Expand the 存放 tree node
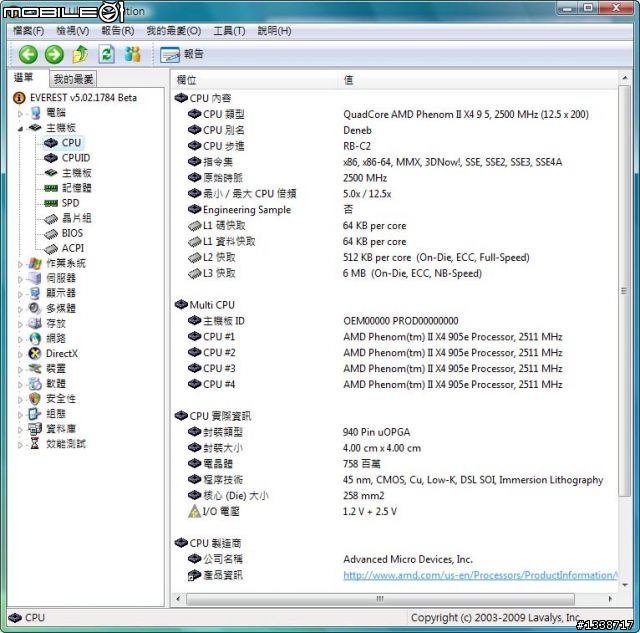This screenshot has height=633, width=640. pos(20,324)
